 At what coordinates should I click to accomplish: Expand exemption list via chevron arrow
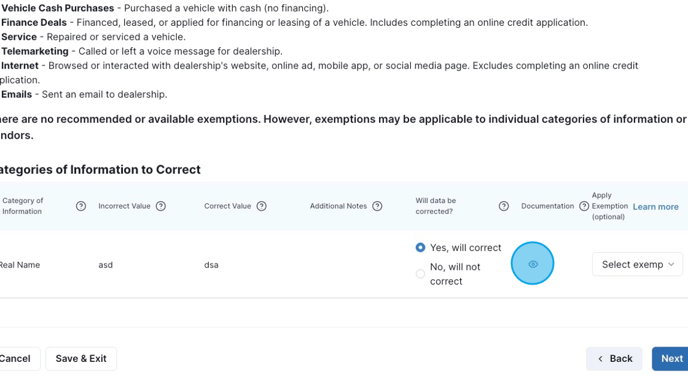(671, 264)
